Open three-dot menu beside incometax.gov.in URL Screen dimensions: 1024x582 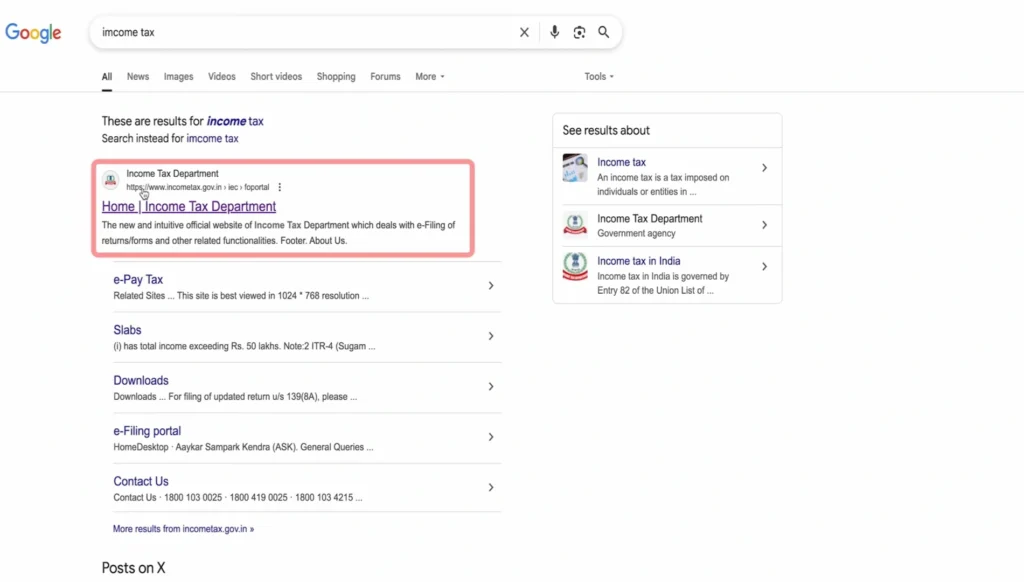[x=280, y=187]
